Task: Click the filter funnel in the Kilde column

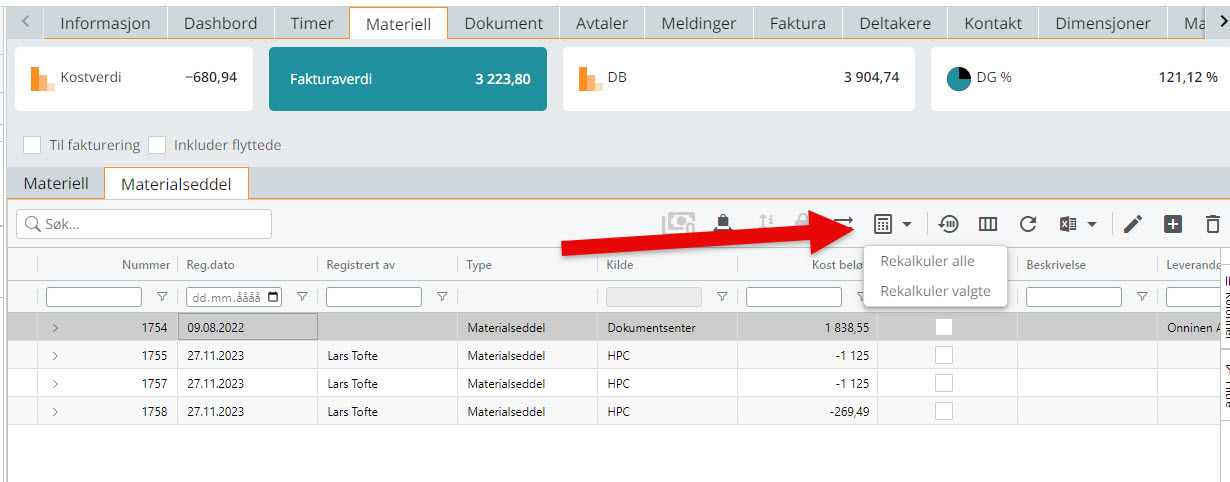Action: (722, 297)
